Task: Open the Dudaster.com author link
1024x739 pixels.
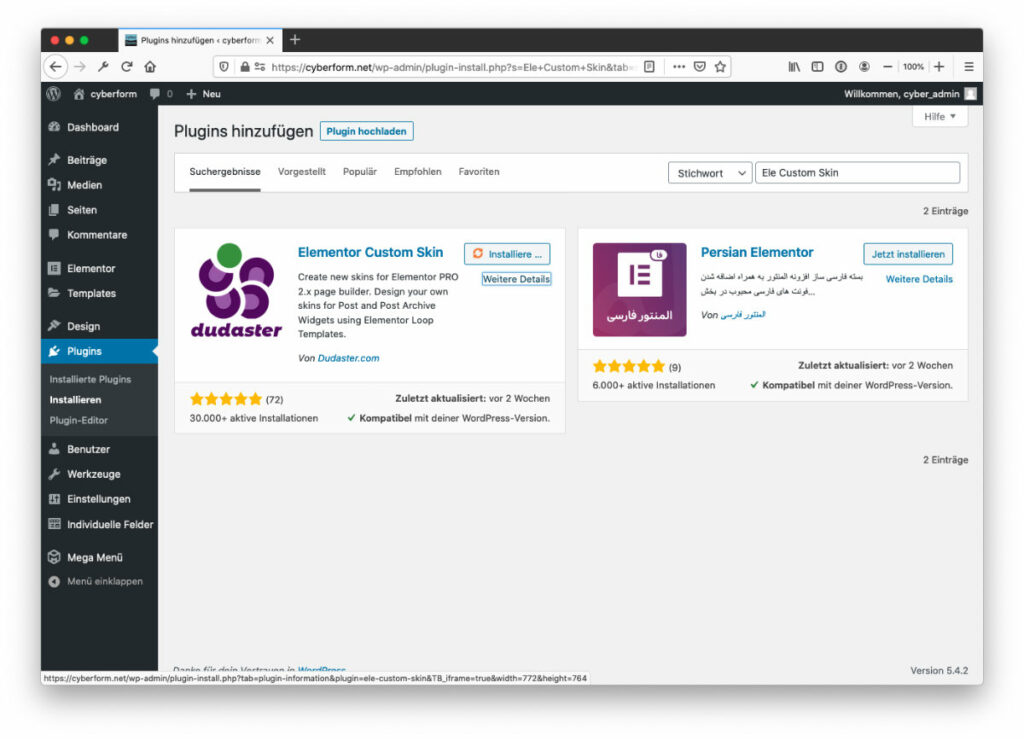Action: 348,358
